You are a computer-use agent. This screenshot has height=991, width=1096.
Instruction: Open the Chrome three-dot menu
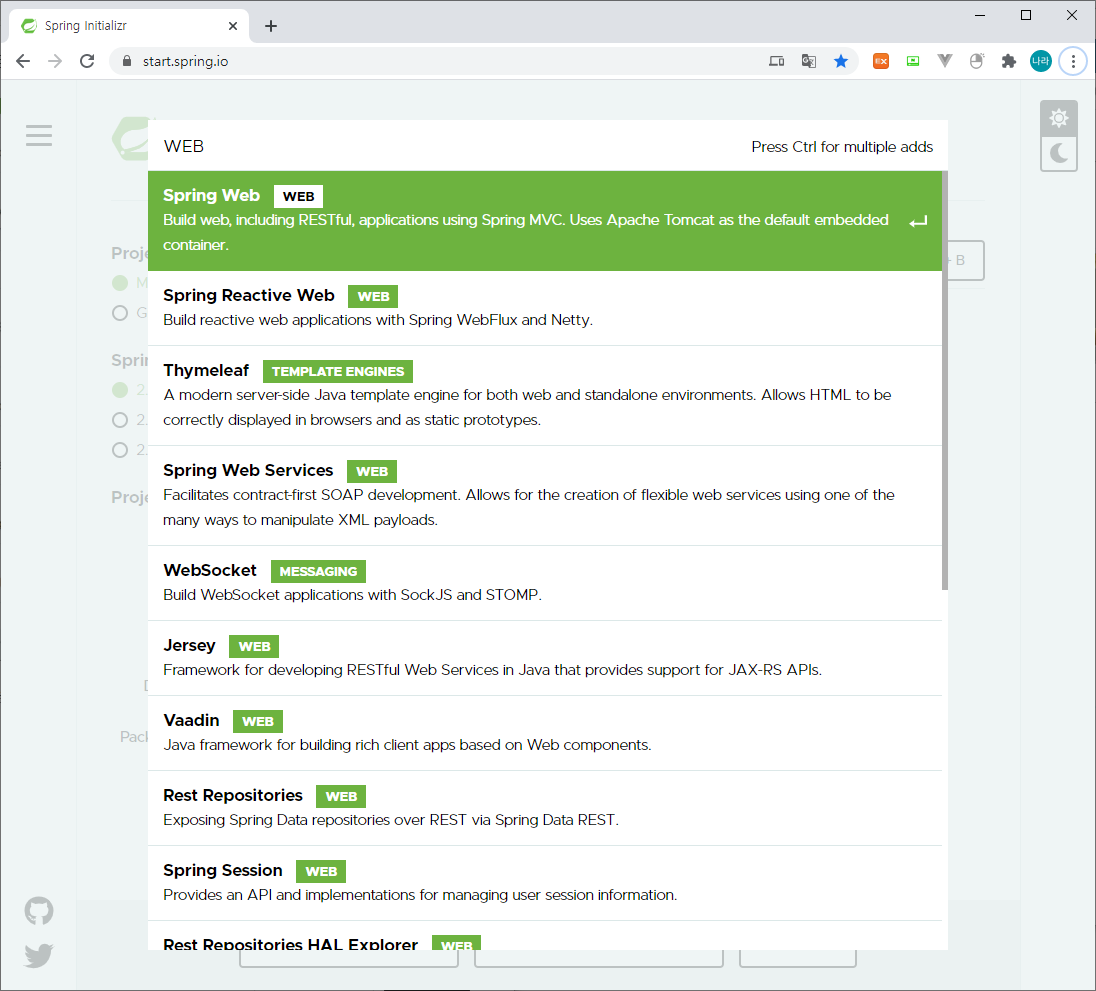1073,62
